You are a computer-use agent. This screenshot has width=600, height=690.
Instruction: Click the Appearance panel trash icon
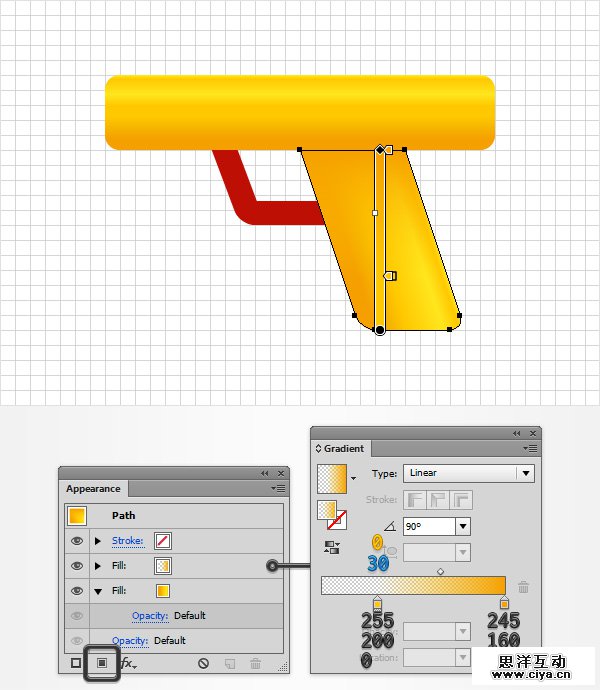tap(255, 663)
